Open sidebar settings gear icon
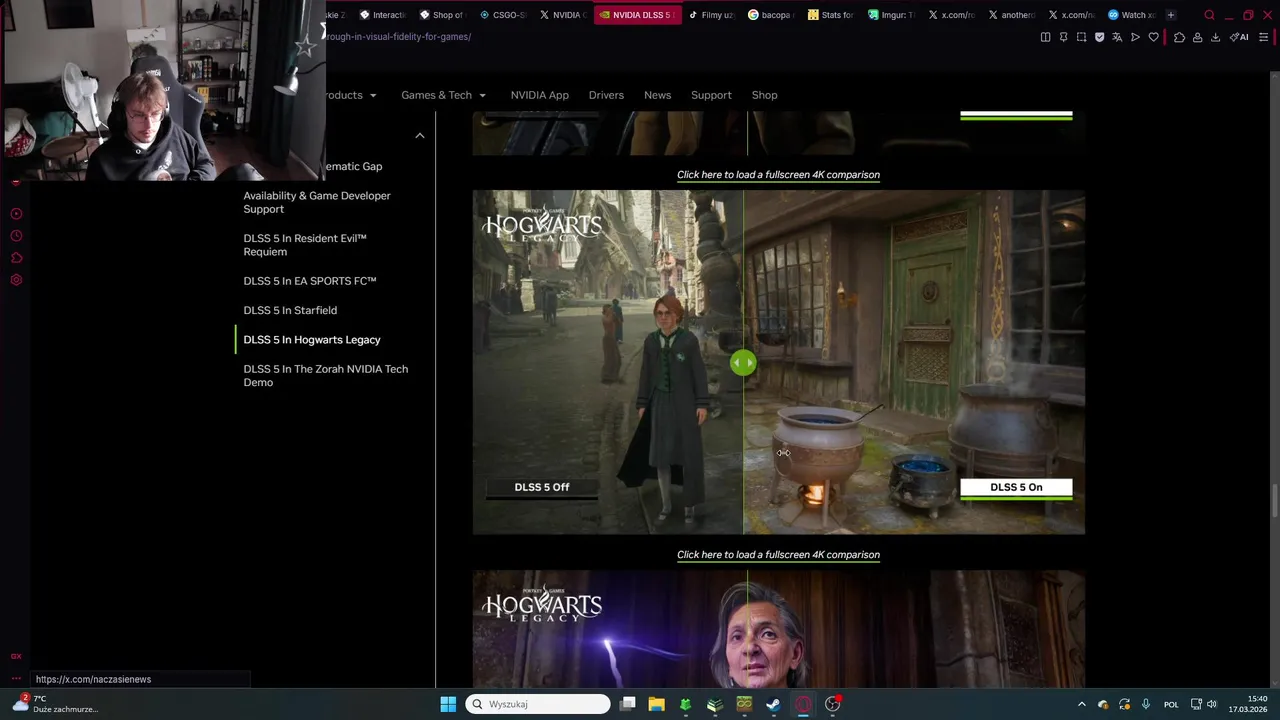Image resolution: width=1280 pixels, height=720 pixels. (x=16, y=280)
